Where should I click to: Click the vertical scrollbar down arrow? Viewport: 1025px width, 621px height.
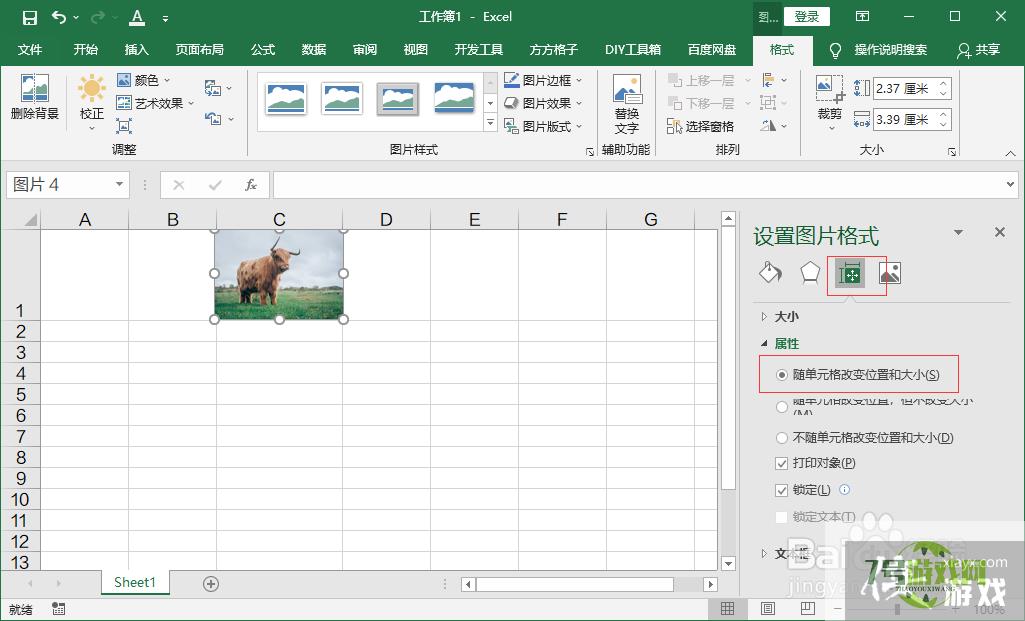(728, 563)
